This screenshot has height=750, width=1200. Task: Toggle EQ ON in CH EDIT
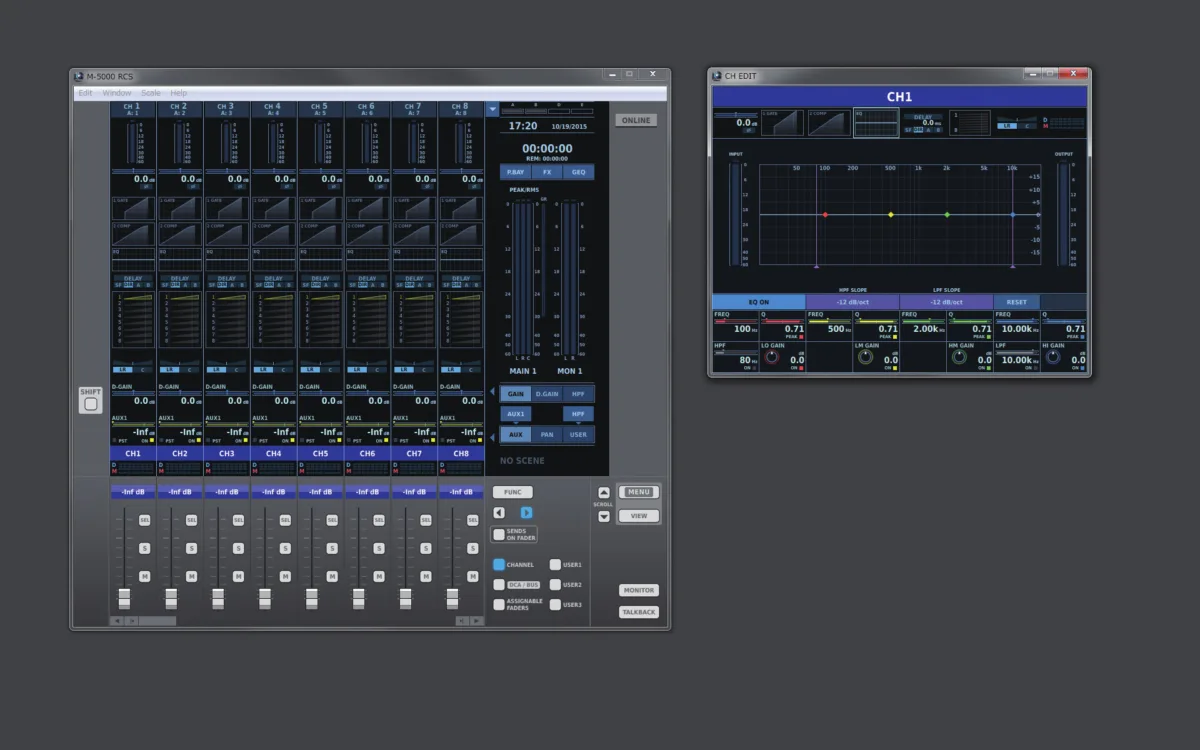[x=759, y=302]
